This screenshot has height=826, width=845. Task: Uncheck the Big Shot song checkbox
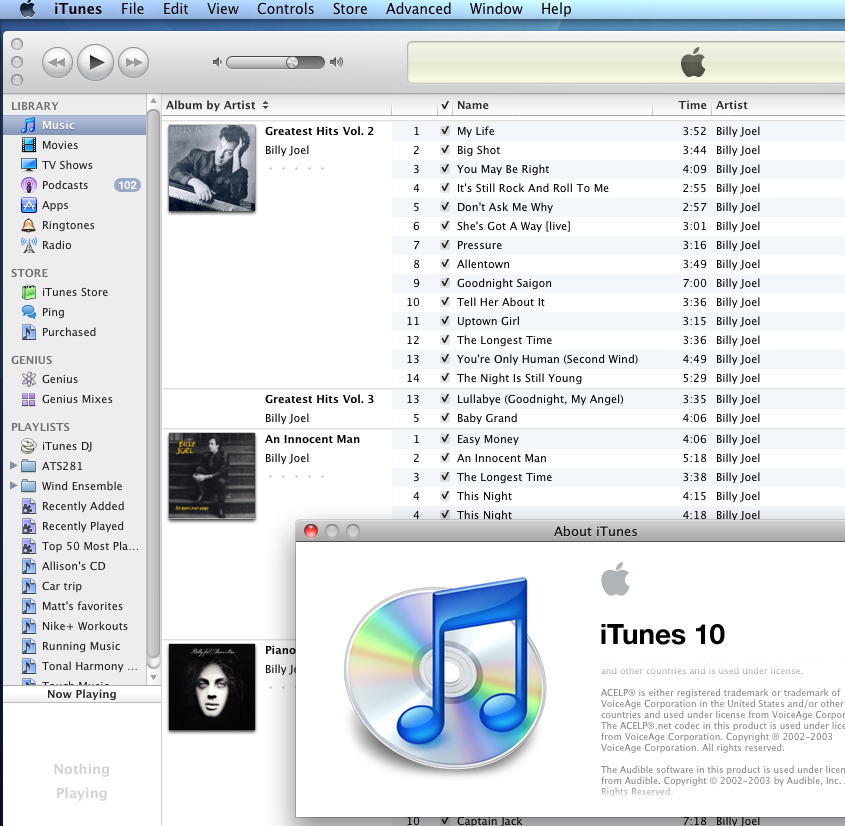point(445,149)
